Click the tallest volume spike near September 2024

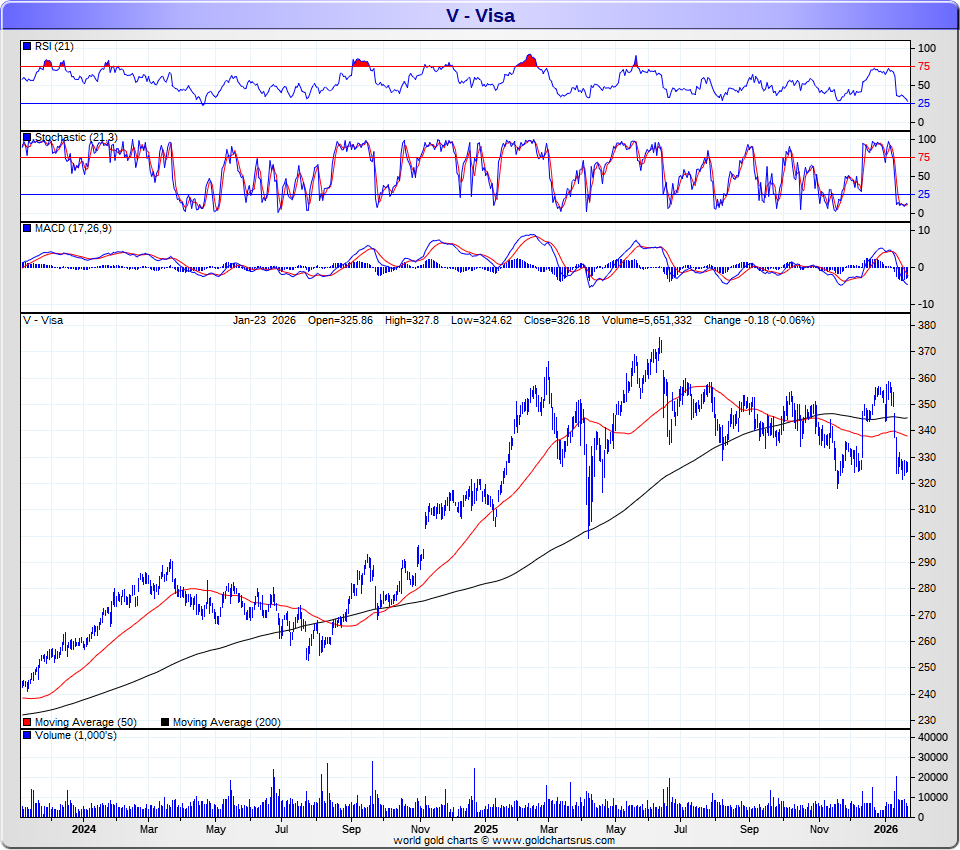pos(372,789)
